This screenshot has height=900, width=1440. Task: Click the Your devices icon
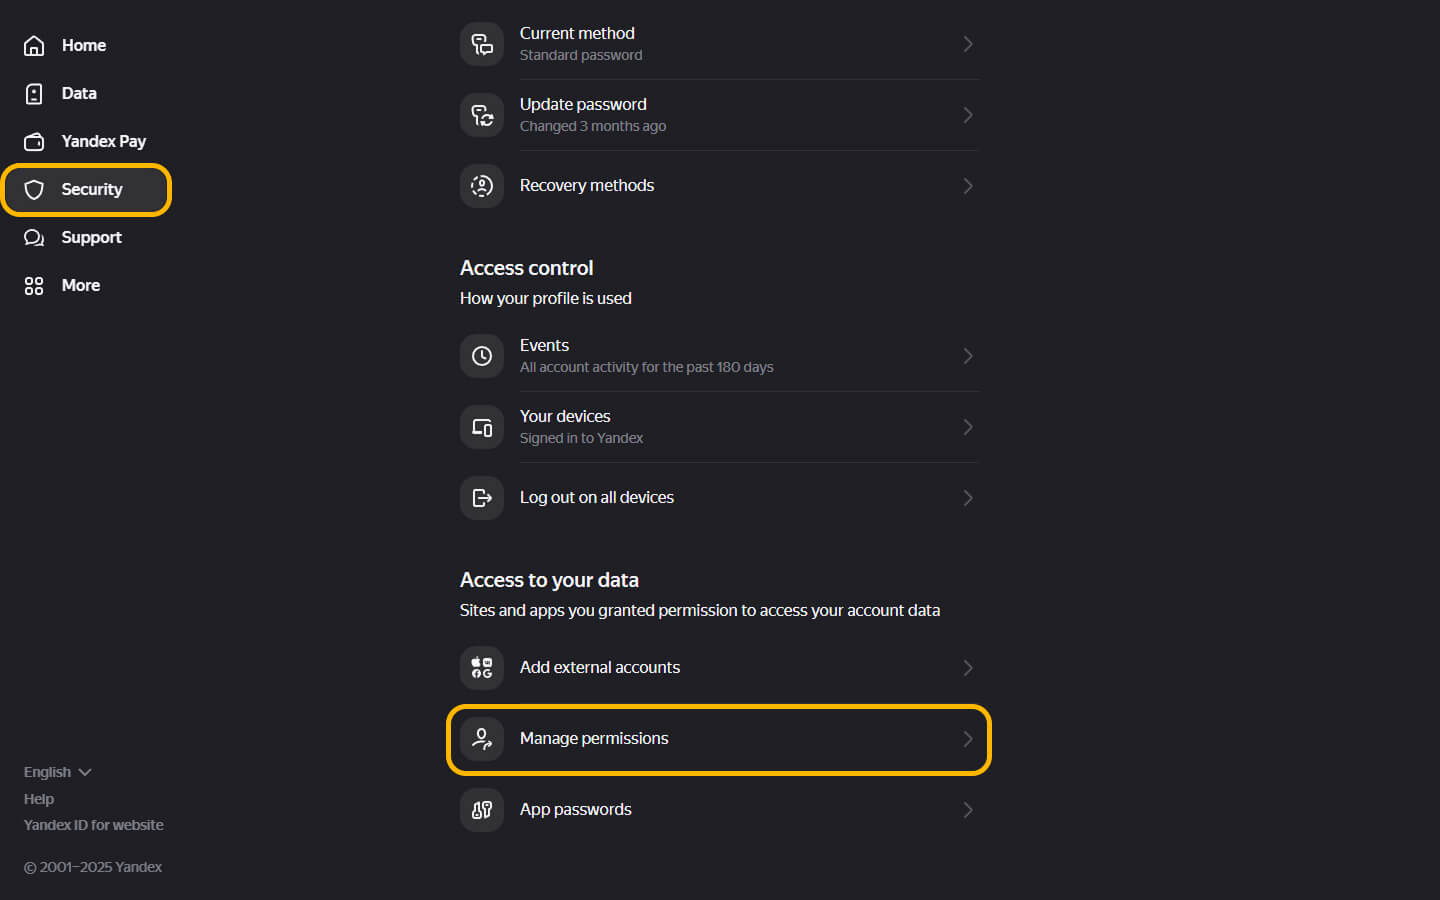coord(482,427)
